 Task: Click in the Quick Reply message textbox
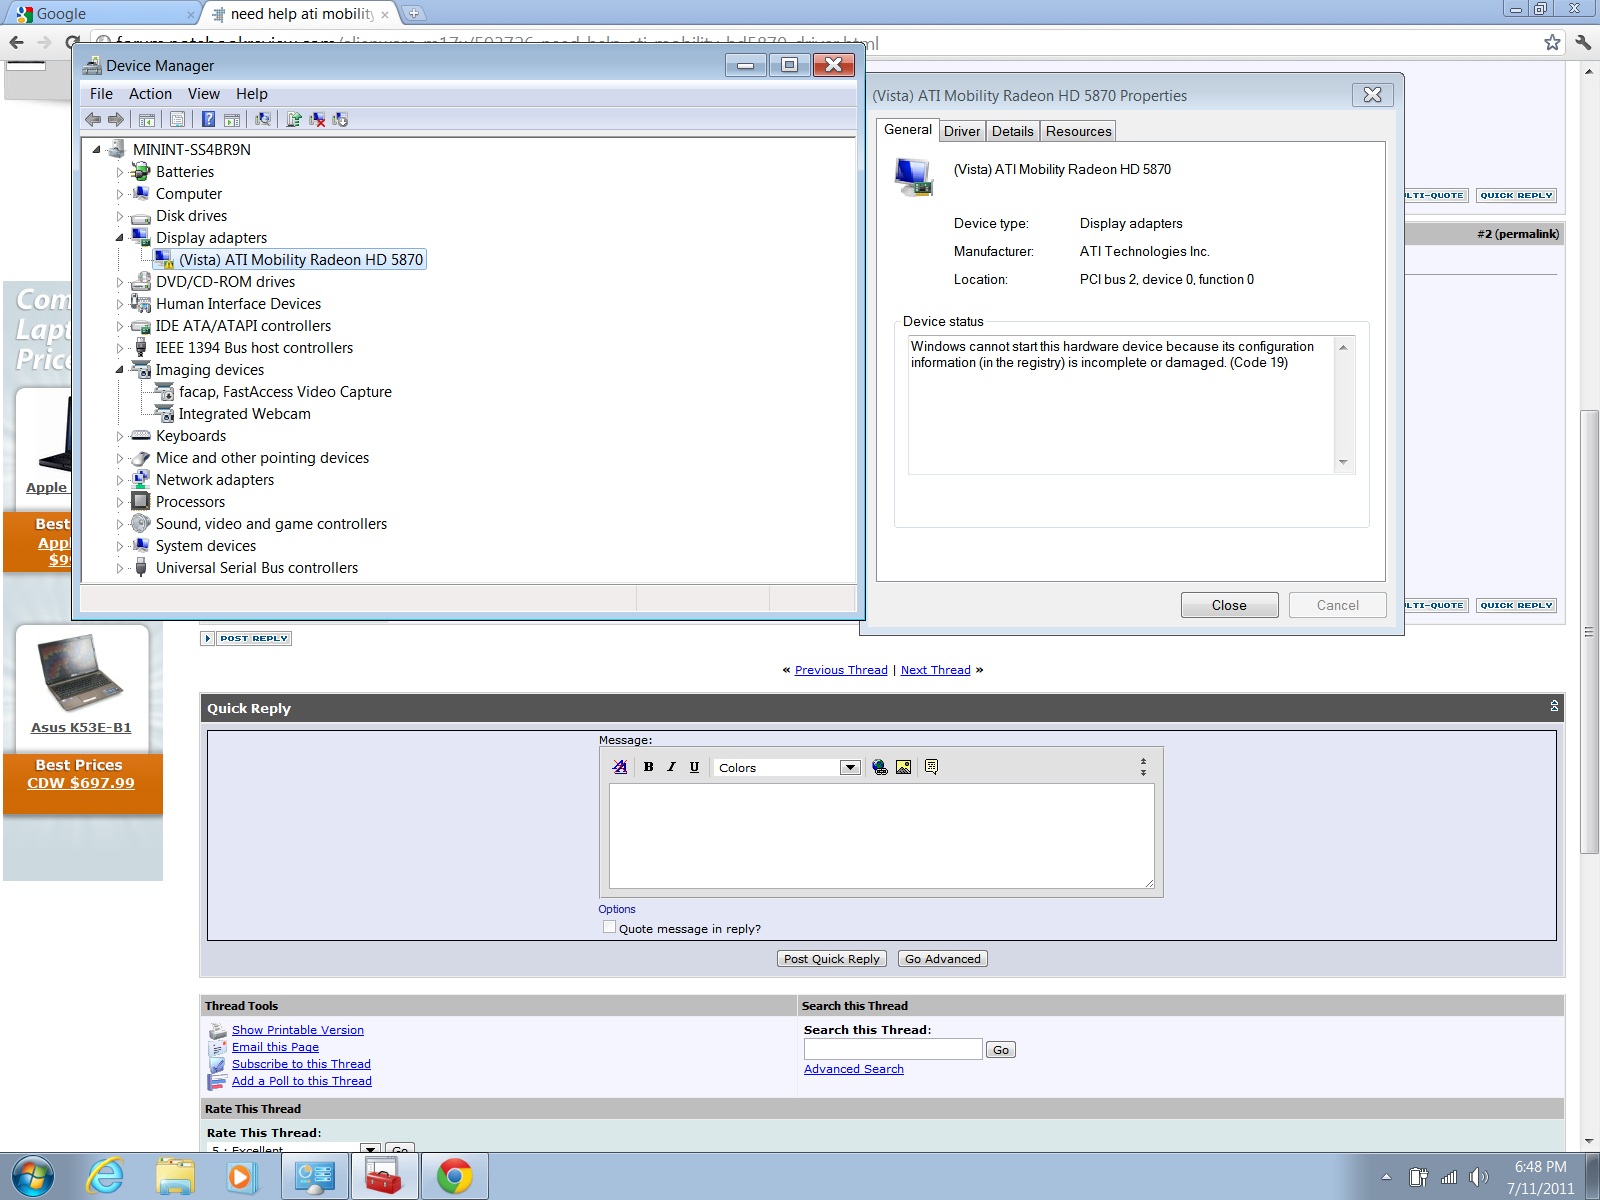coord(881,836)
